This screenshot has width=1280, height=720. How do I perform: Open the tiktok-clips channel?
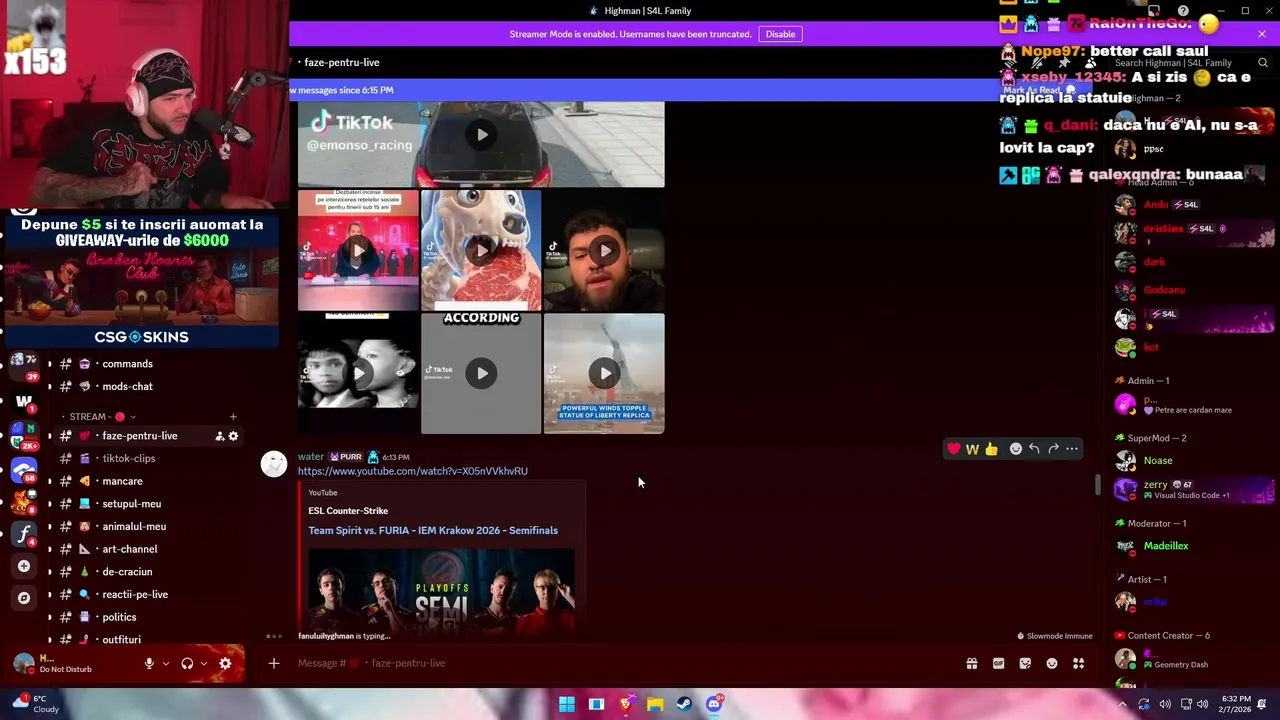coord(128,458)
